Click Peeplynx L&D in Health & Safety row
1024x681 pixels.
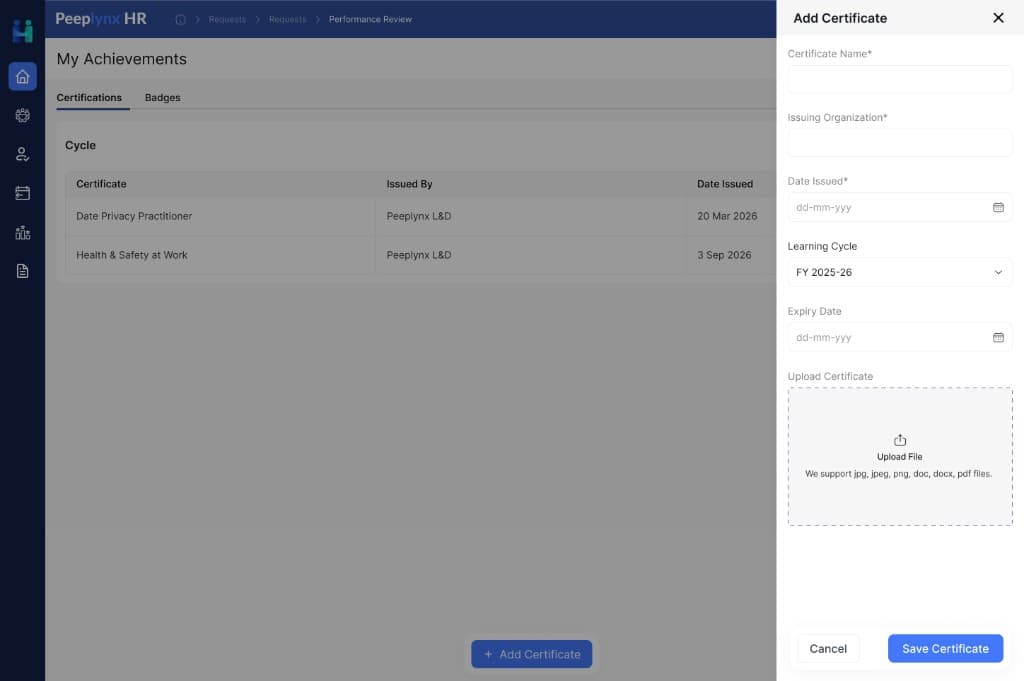(x=419, y=255)
